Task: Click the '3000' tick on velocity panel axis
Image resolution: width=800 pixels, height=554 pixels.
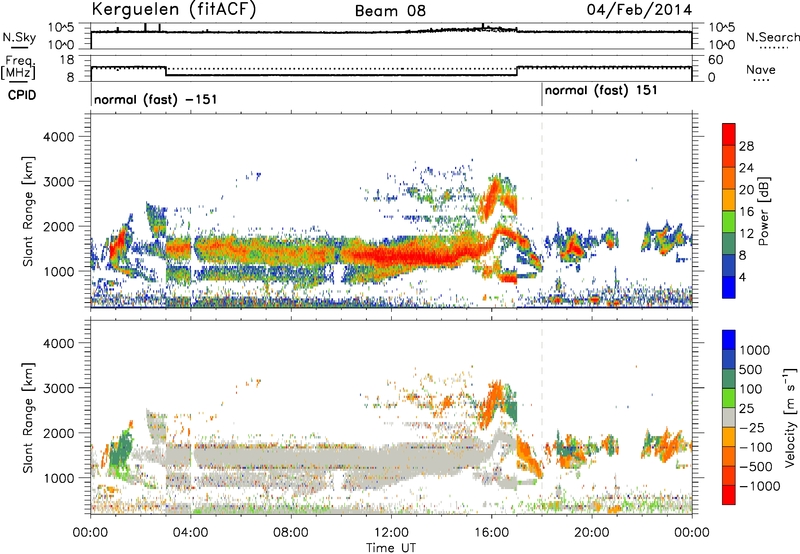Action: (x=58, y=388)
